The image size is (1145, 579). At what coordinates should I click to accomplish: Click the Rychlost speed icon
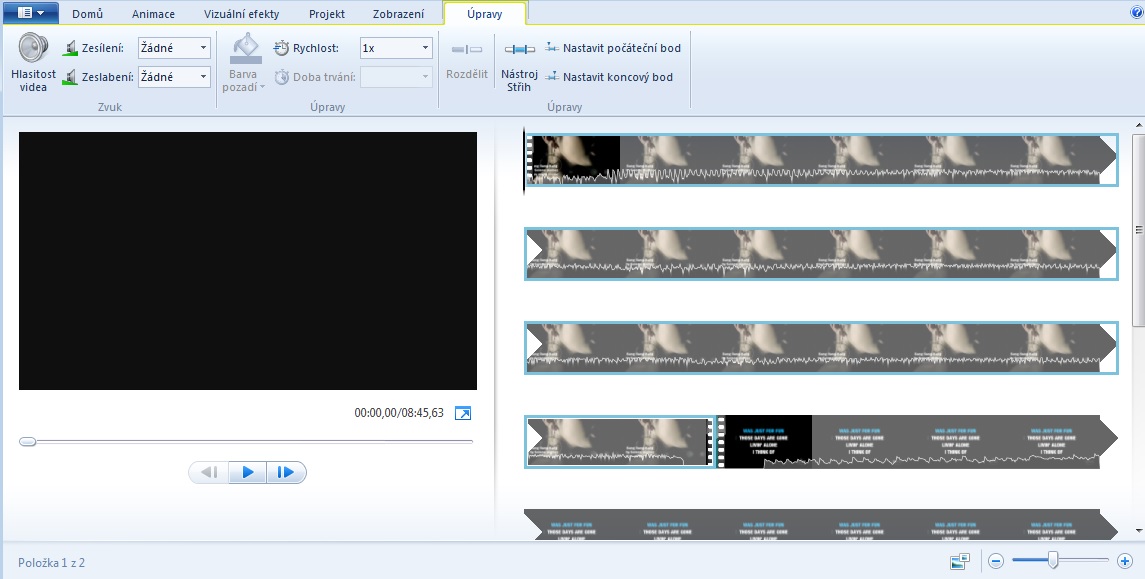(x=281, y=48)
